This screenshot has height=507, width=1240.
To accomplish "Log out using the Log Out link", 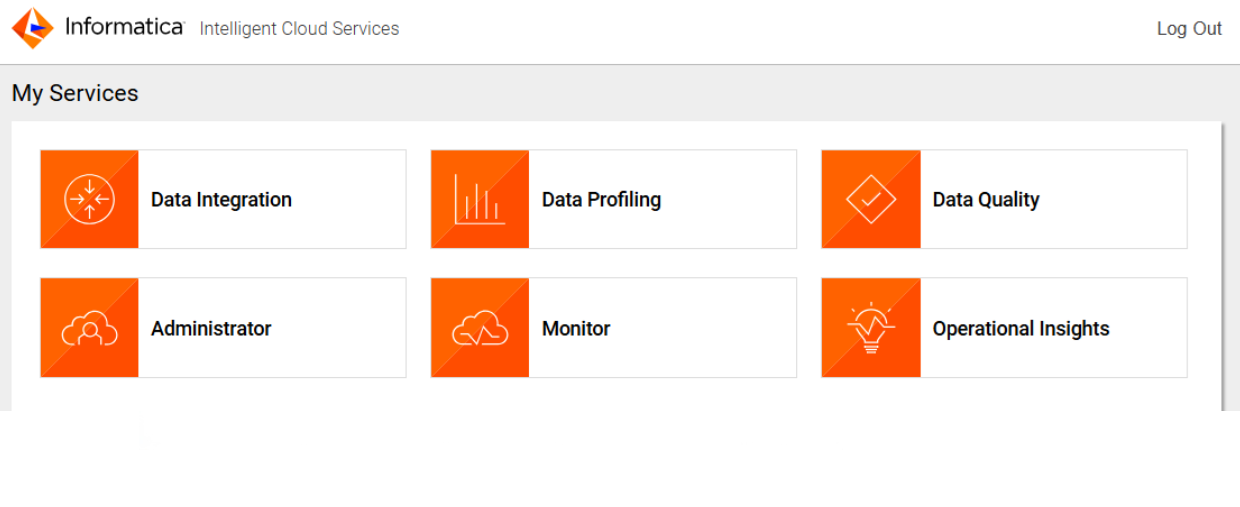I will click(x=1189, y=29).
